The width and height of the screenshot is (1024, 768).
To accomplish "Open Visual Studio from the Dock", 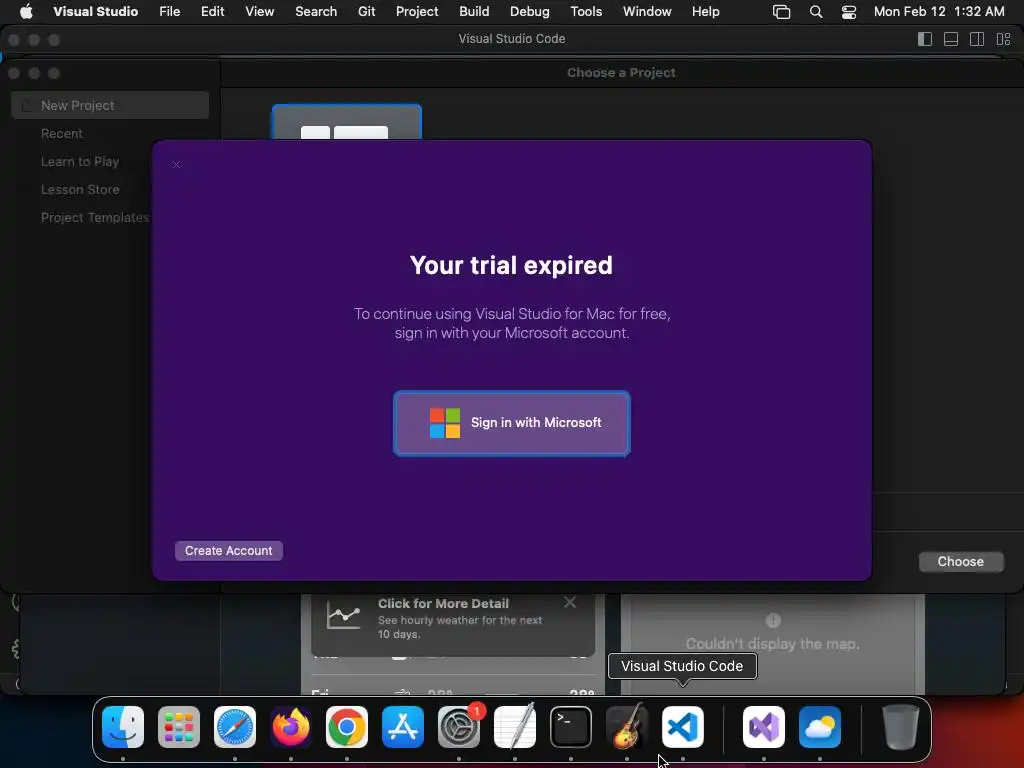I will (x=763, y=727).
